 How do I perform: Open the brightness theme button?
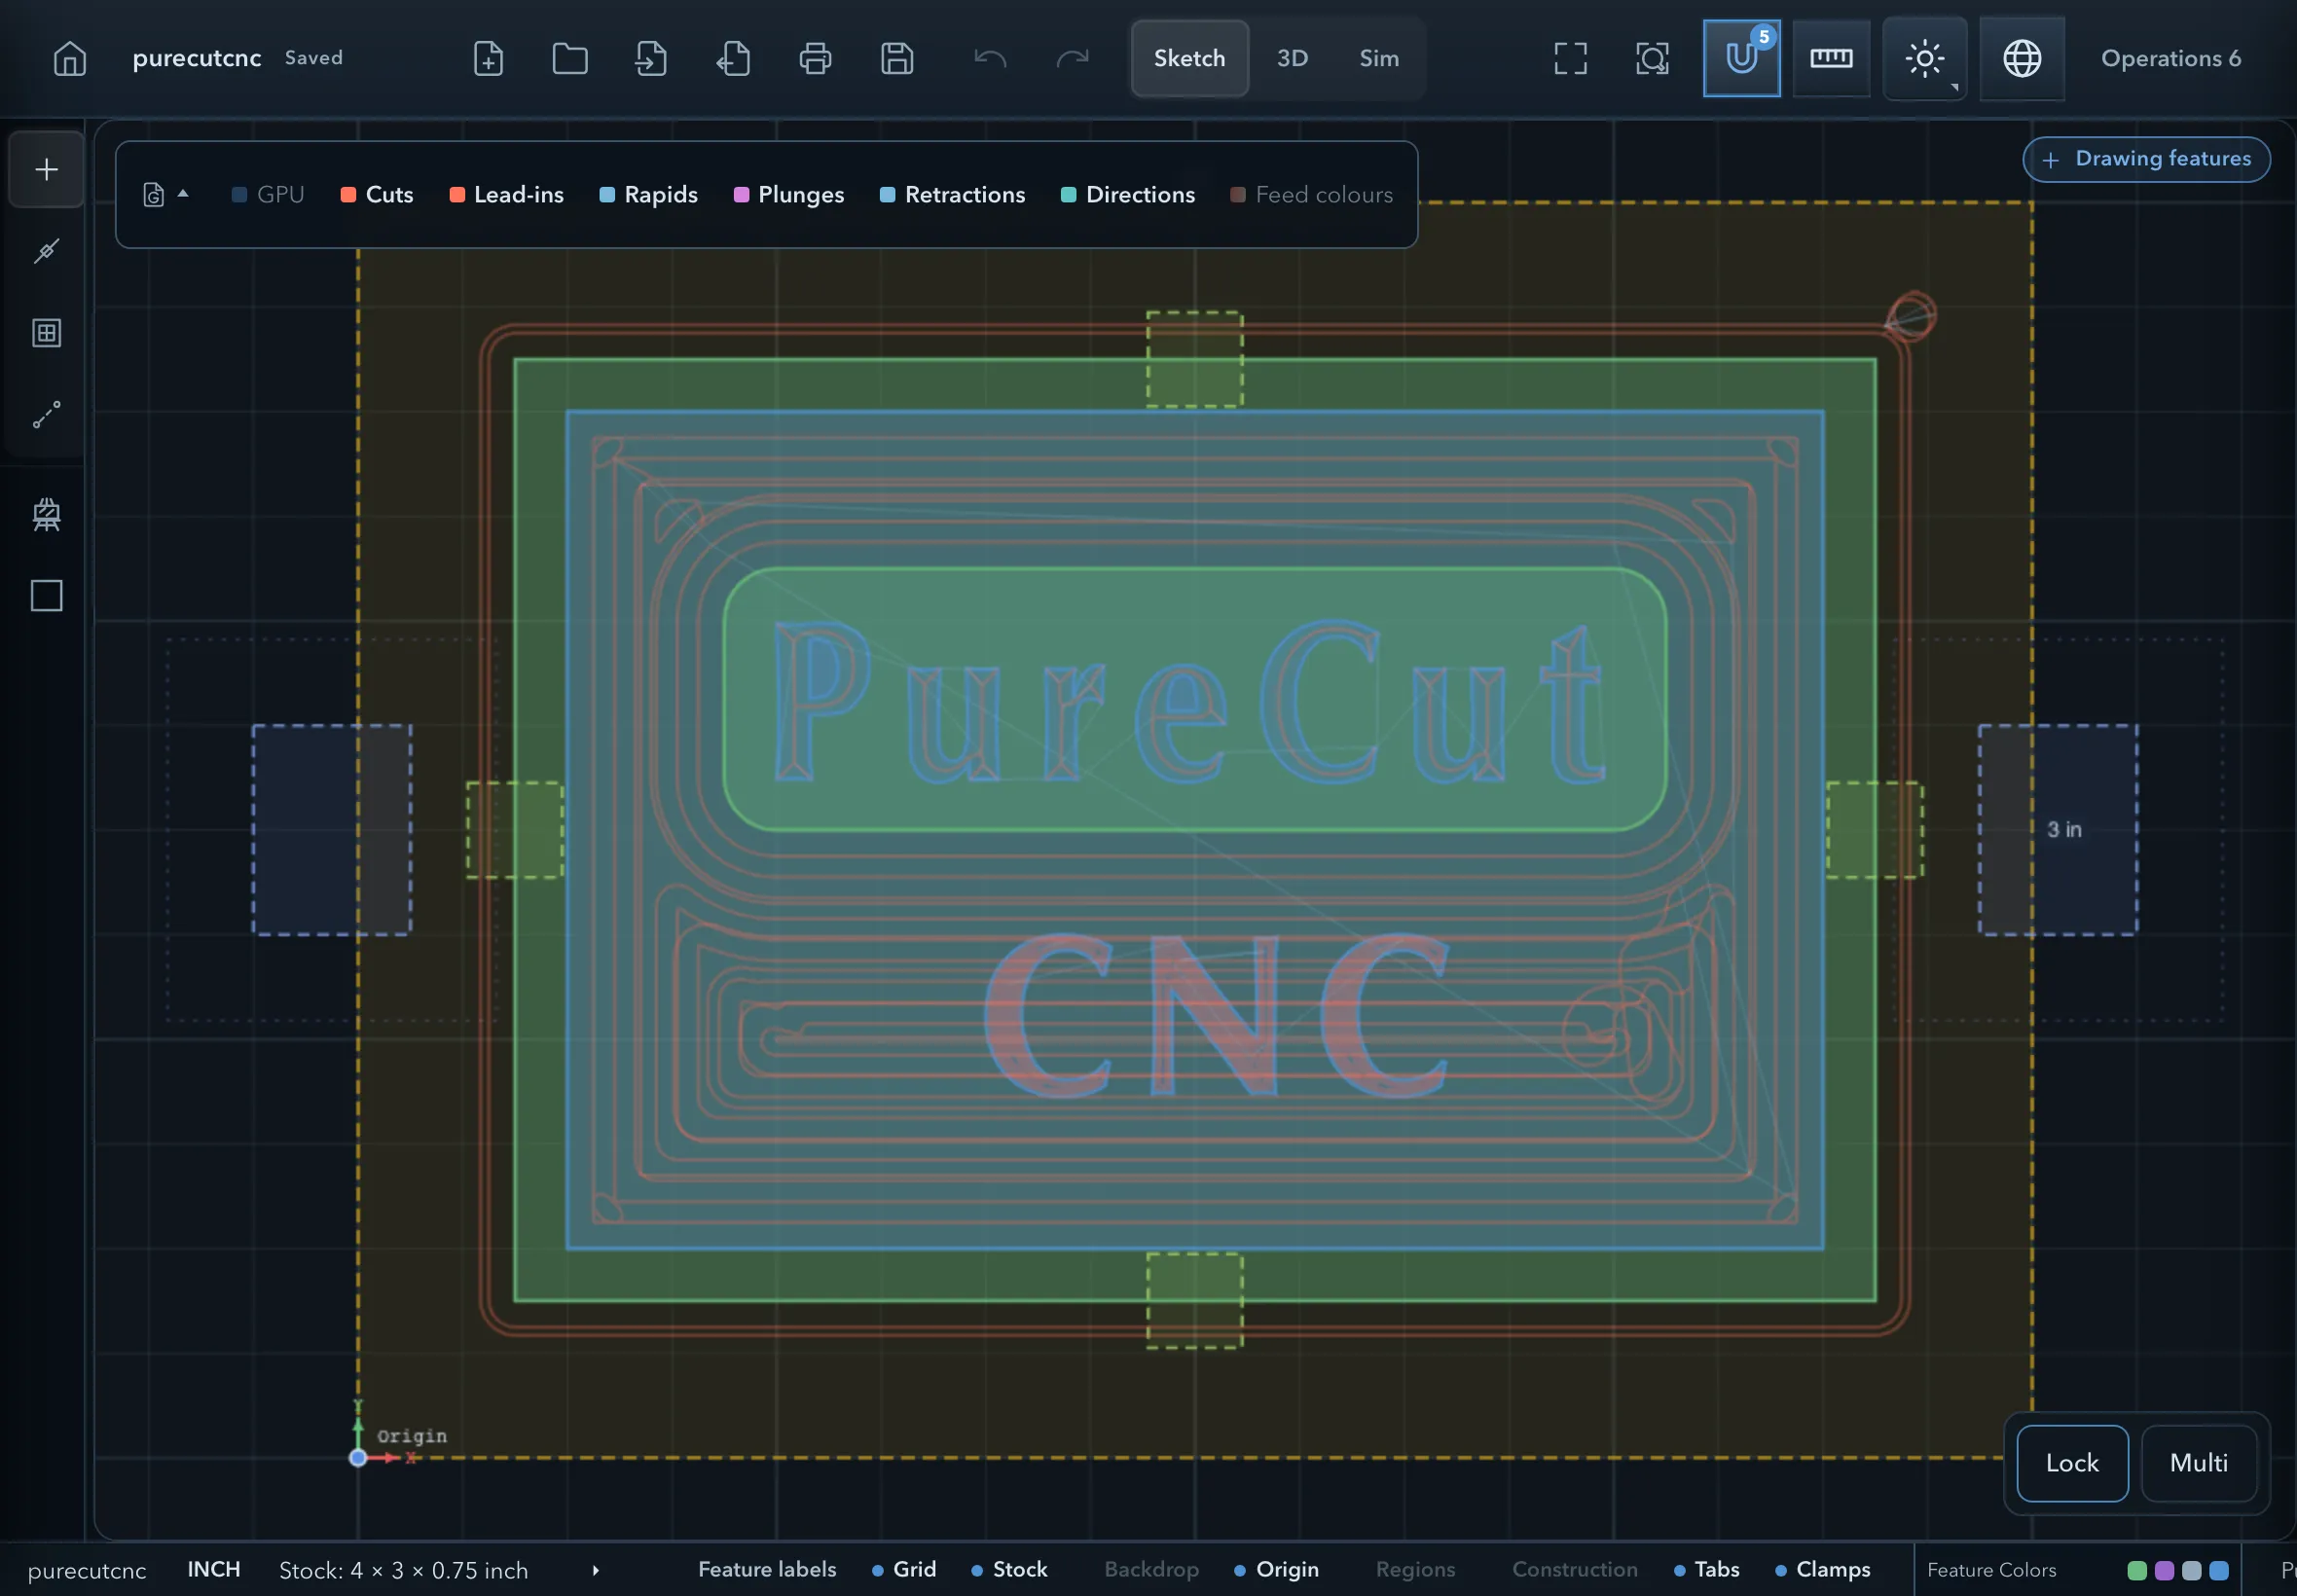1924,58
